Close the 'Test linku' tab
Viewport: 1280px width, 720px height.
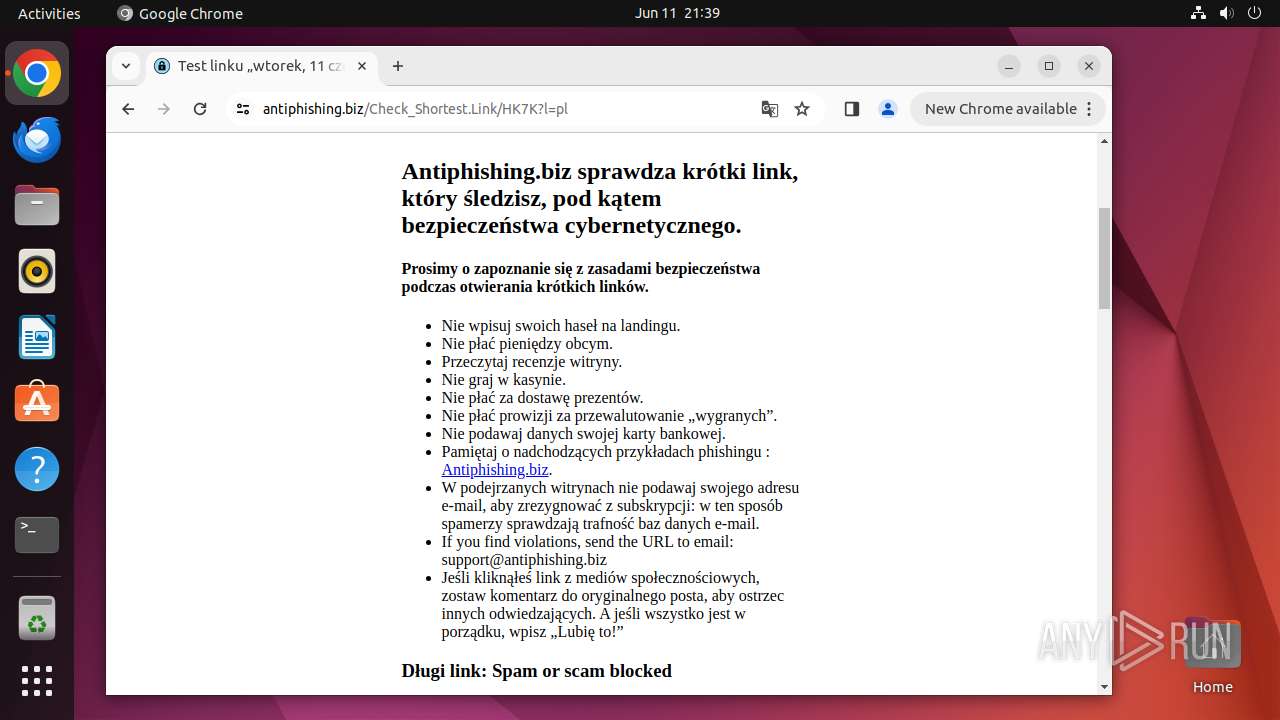pos(362,66)
